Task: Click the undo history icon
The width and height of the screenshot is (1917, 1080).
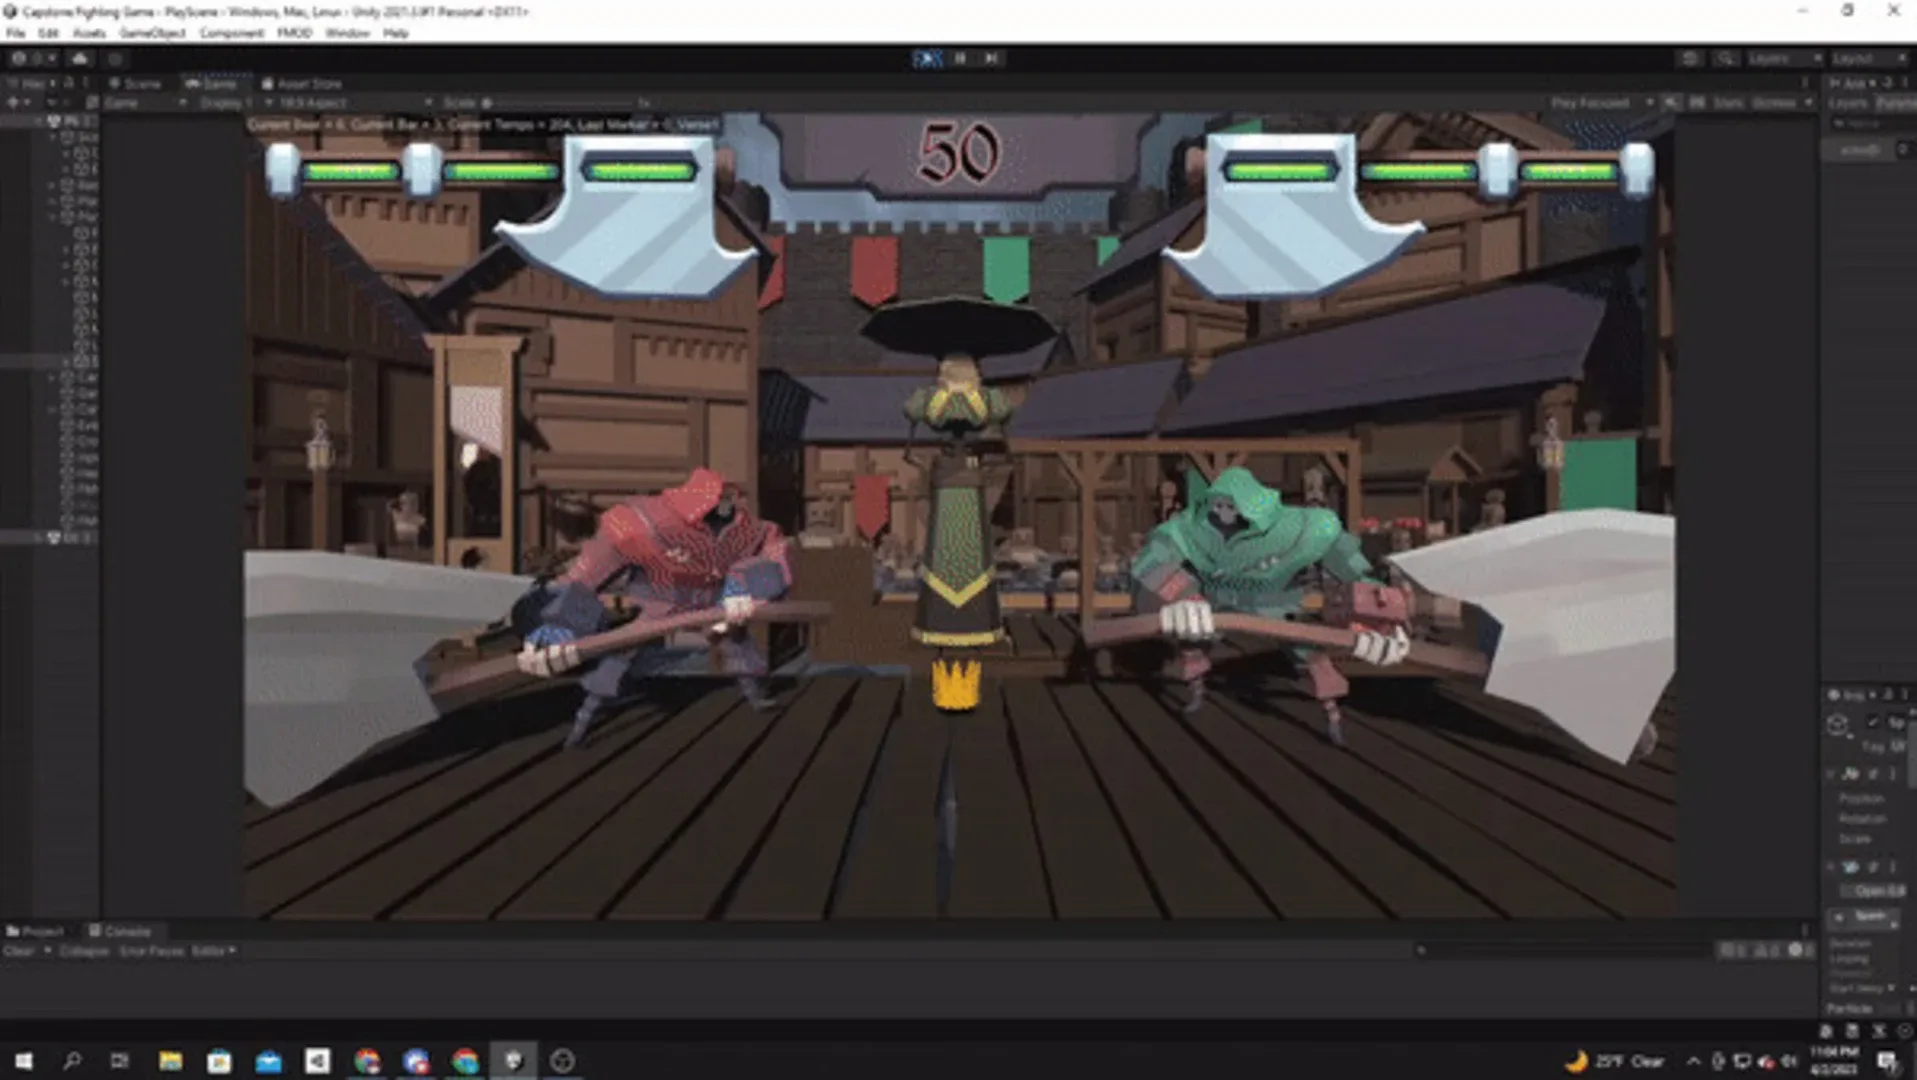Action: click(x=1690, y=59)
